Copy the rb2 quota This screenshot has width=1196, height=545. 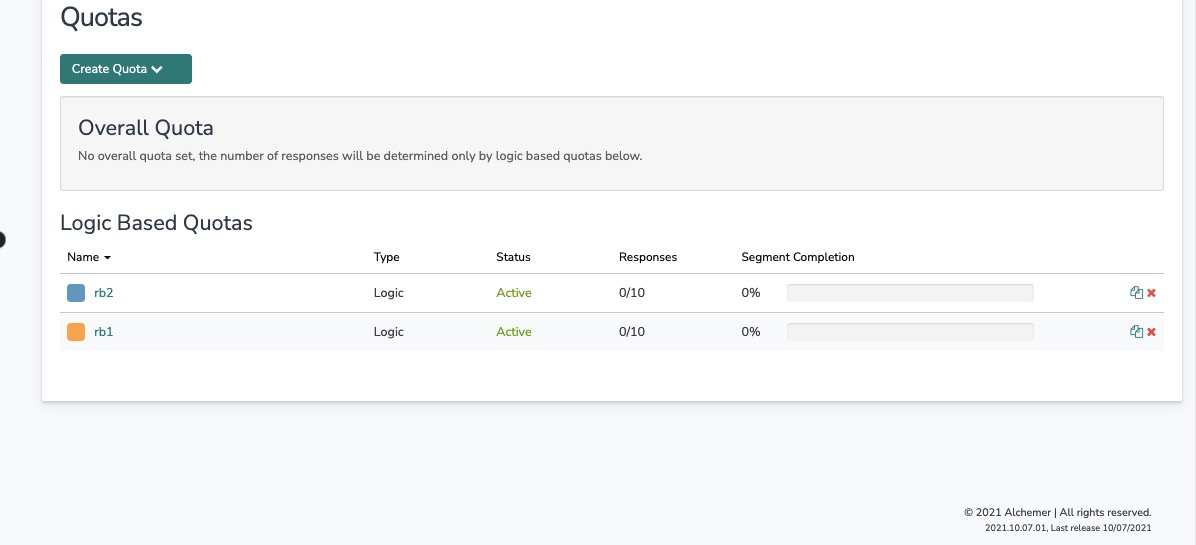pyautogui.click(x=1136, y=293)
